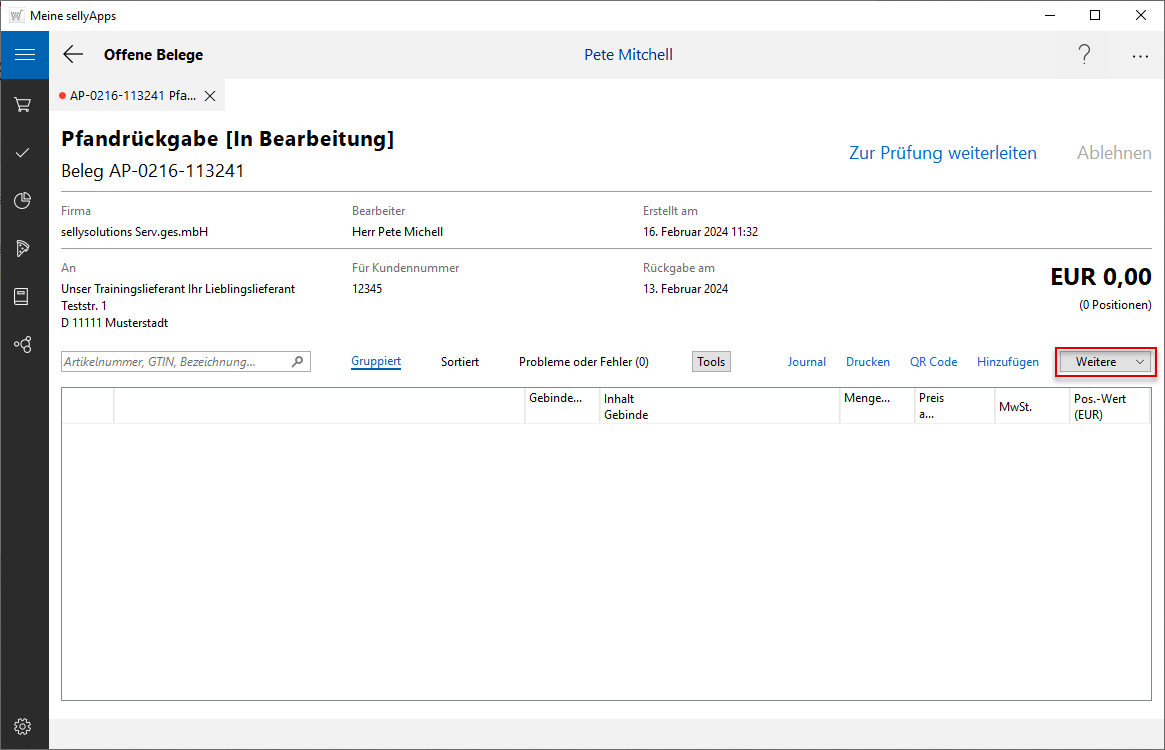Show Probleme oder Fehler filter
This screenshot has width=1165, height=750.
point(583,362)
